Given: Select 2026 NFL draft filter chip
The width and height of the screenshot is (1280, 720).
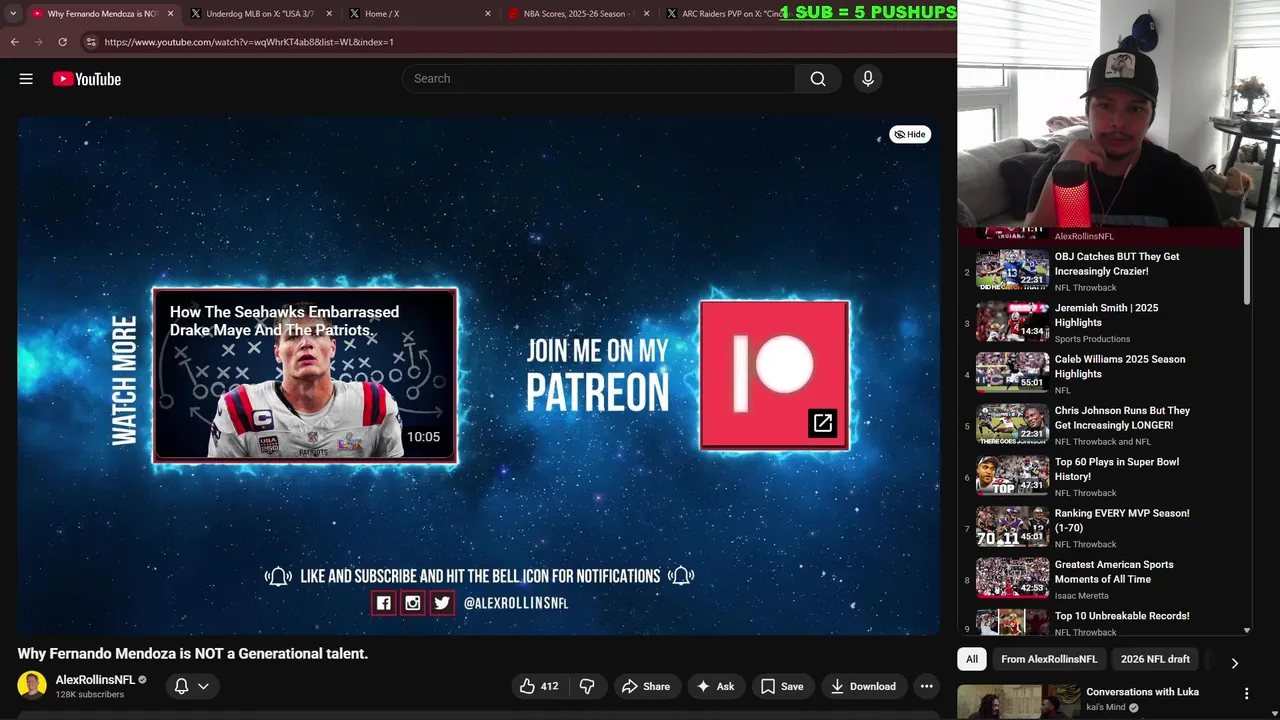Looking at the screenshot, I should coord(1155,659).
